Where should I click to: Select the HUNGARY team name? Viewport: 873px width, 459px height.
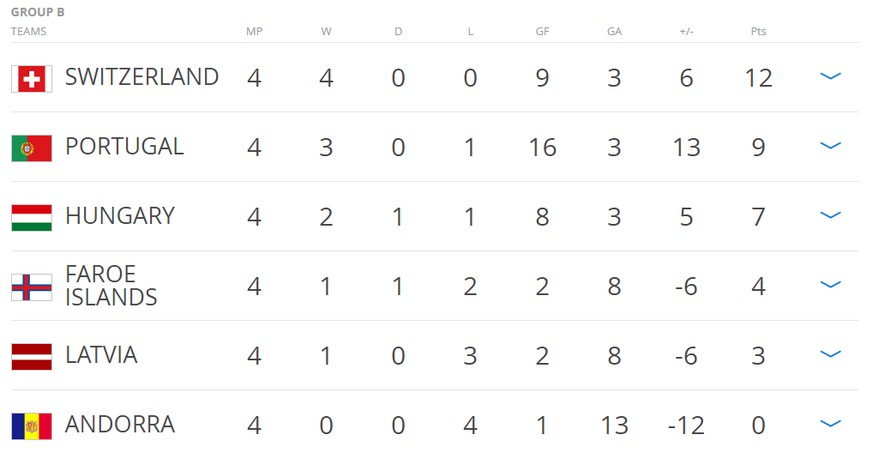tap(120, 216)
